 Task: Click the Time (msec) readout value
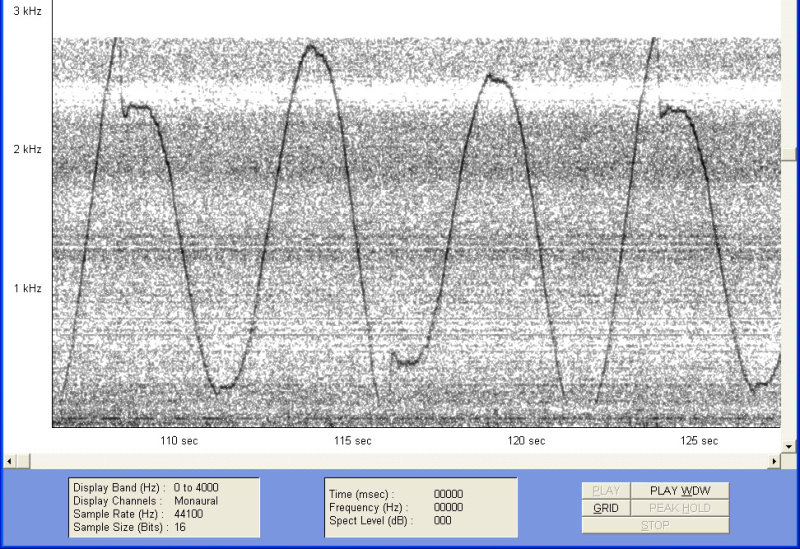pos(448,494)
